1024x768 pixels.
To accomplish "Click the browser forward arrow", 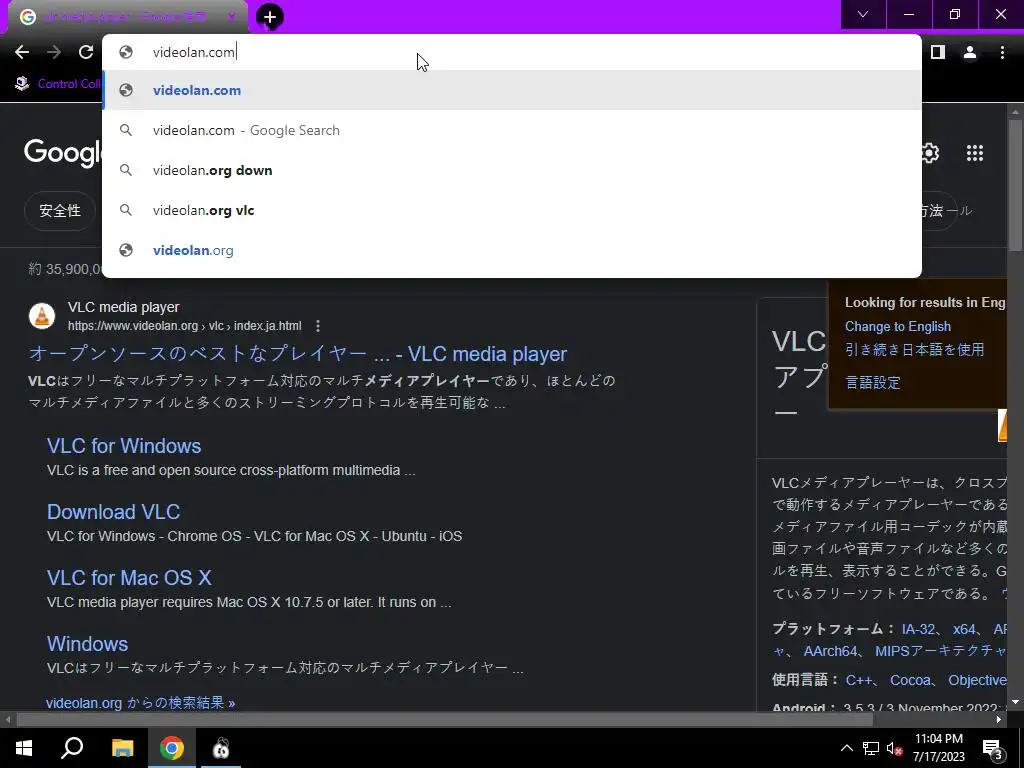I will [x=54, y=52].
